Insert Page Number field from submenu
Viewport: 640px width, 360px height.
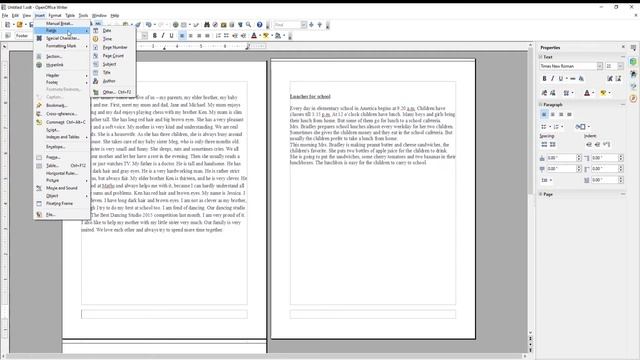(x=115, y=47)
